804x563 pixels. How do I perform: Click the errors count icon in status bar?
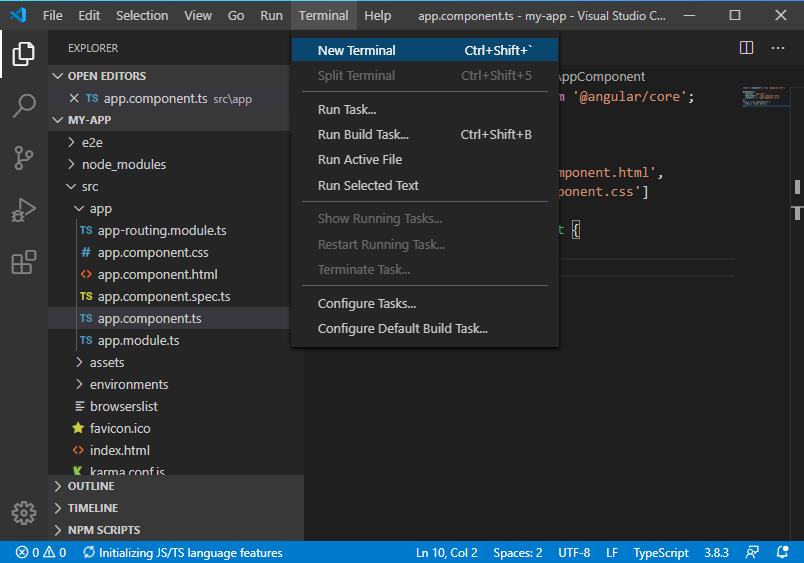tap(22, 552)
